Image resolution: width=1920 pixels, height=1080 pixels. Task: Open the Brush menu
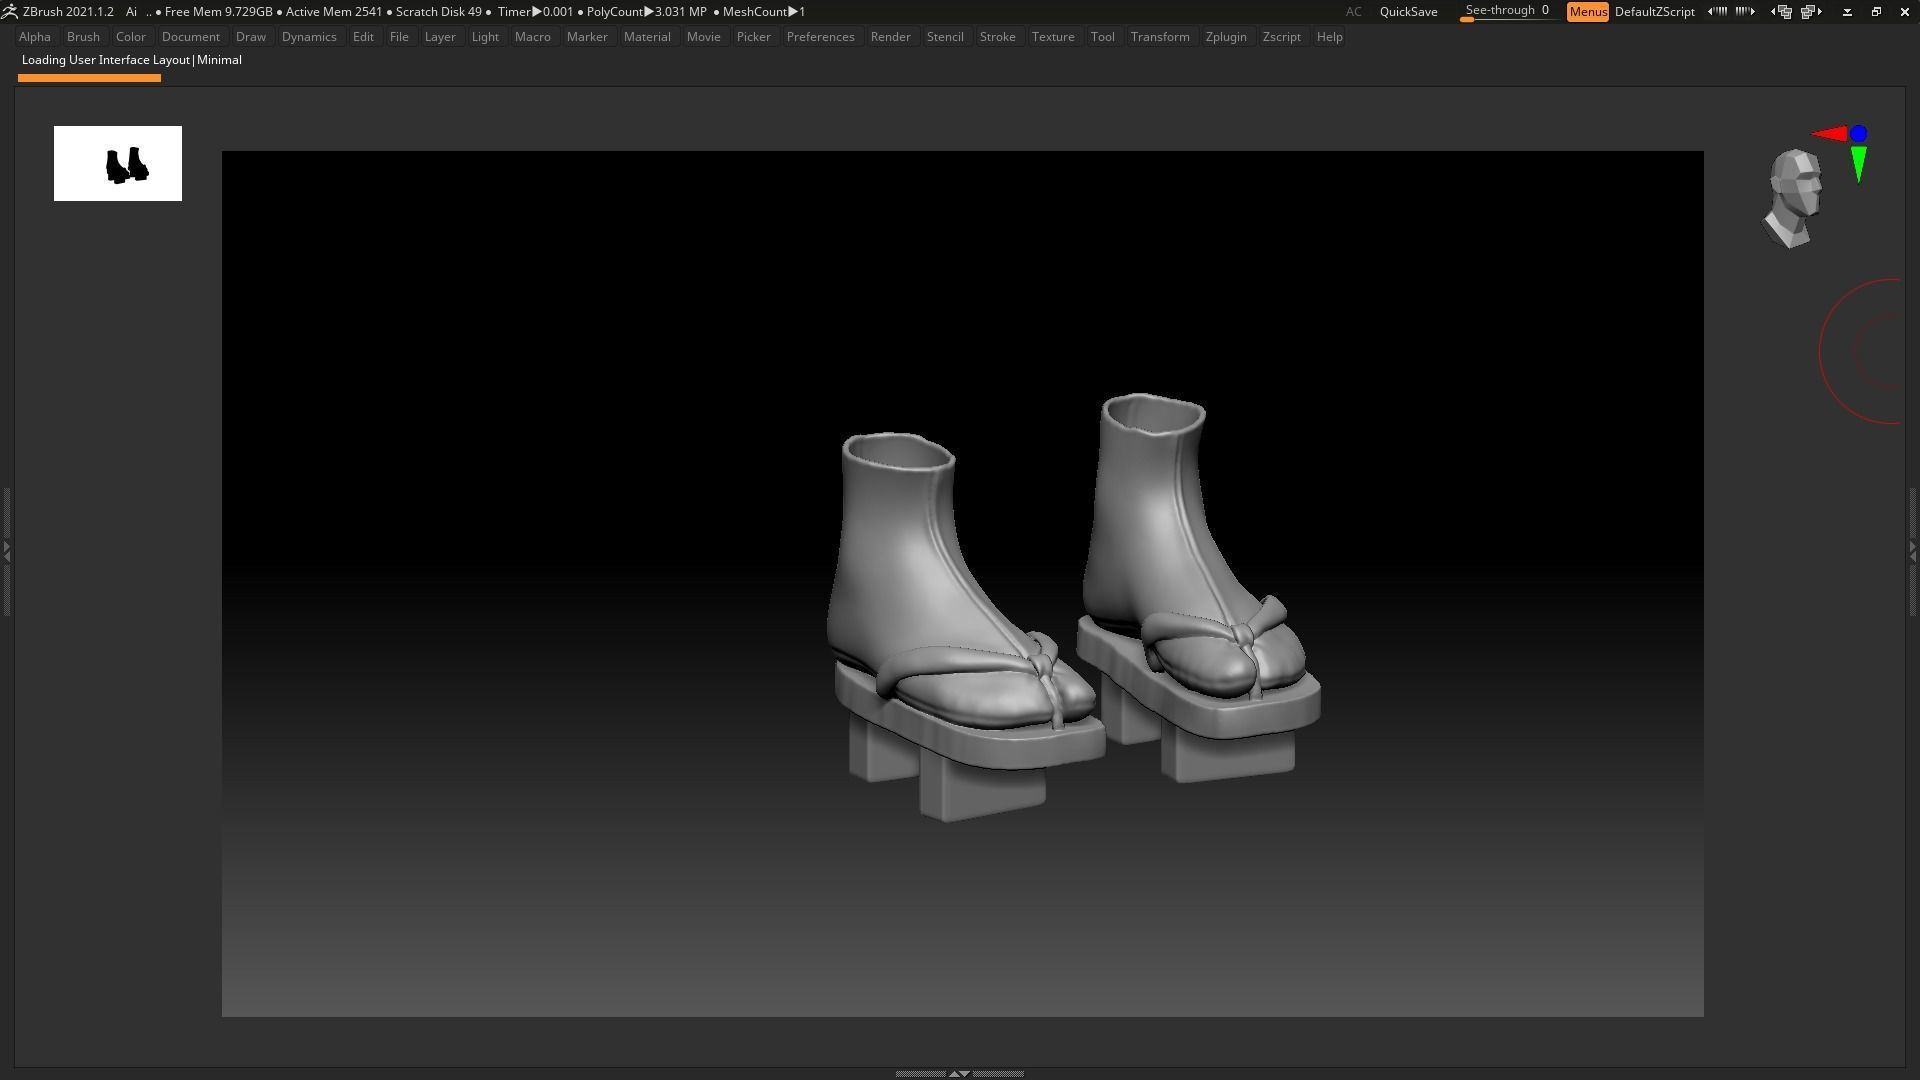click(83, 37)
